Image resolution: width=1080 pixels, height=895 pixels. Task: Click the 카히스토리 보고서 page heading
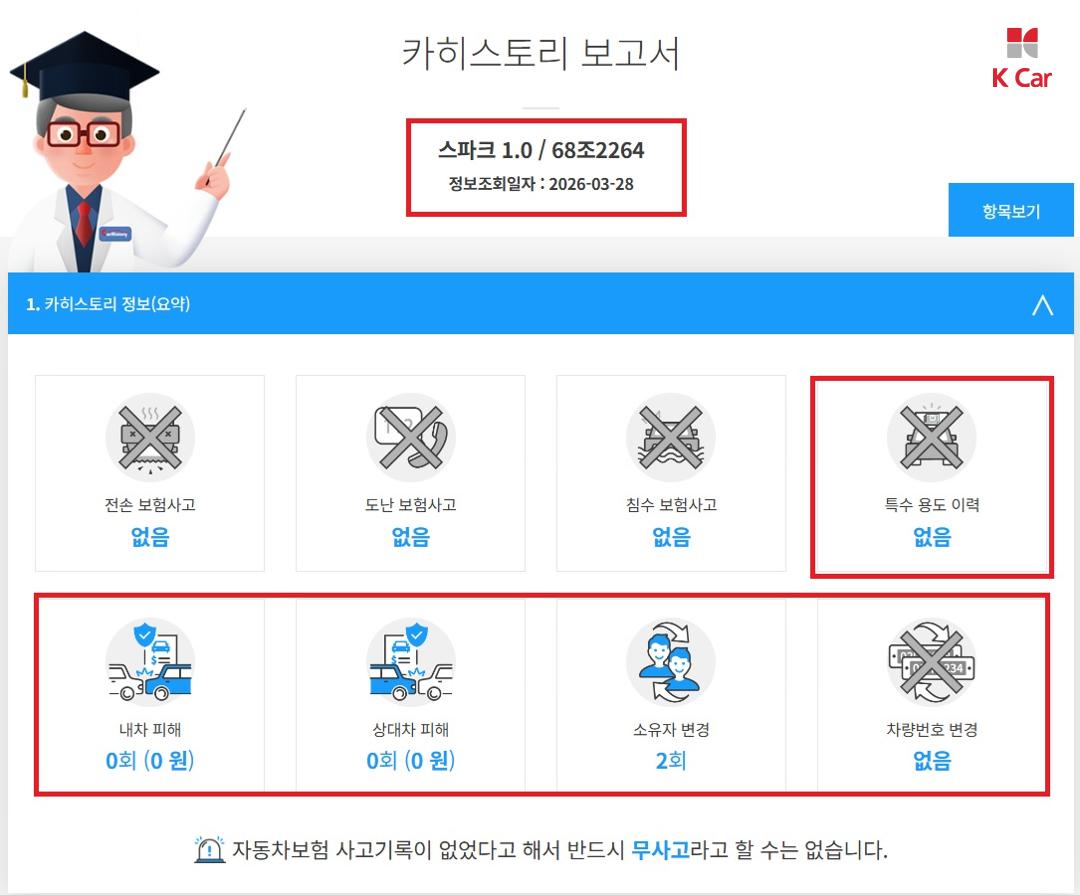pos(541,53)
